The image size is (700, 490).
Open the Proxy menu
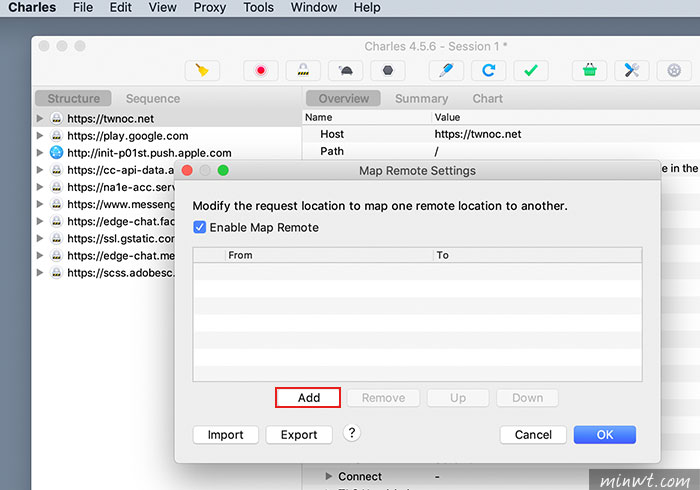tap(210, 8)
